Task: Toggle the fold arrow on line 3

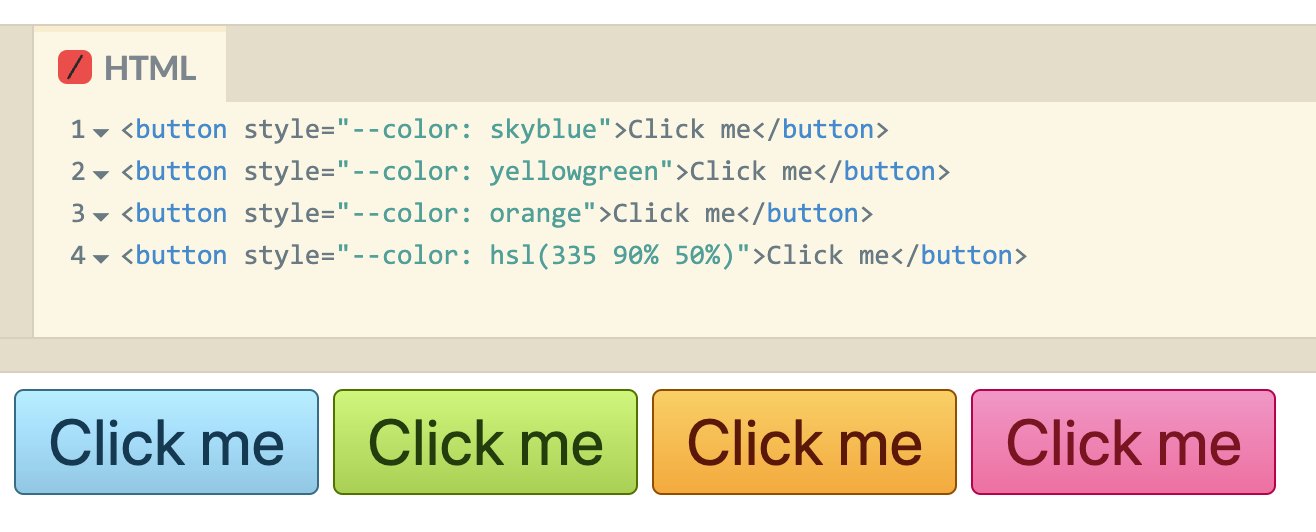Action: pyautogui.click(x=100, y=216)
